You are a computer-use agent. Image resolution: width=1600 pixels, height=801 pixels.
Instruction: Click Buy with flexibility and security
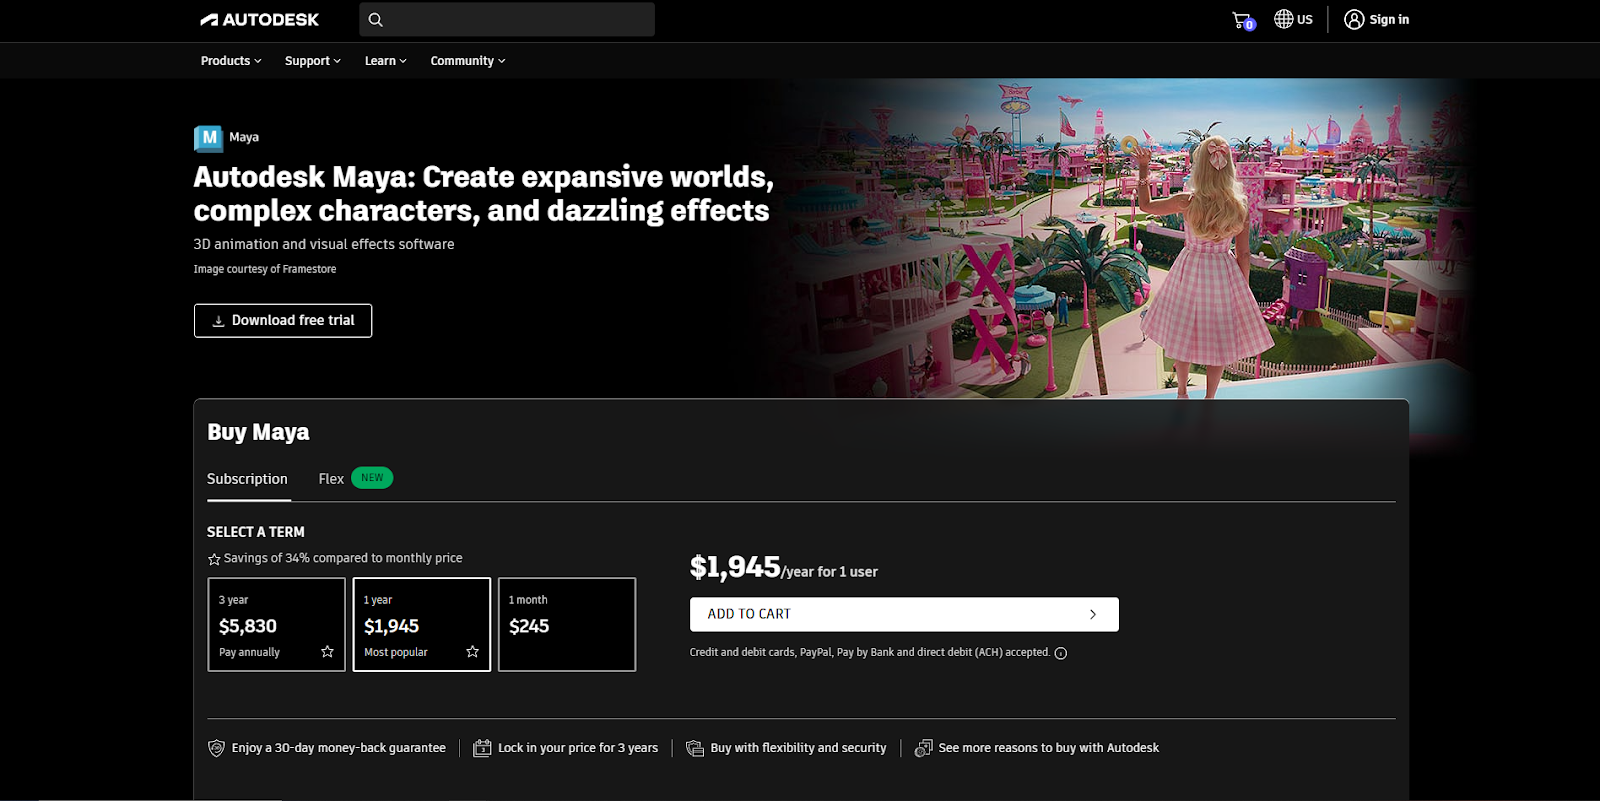coord(798,748)
